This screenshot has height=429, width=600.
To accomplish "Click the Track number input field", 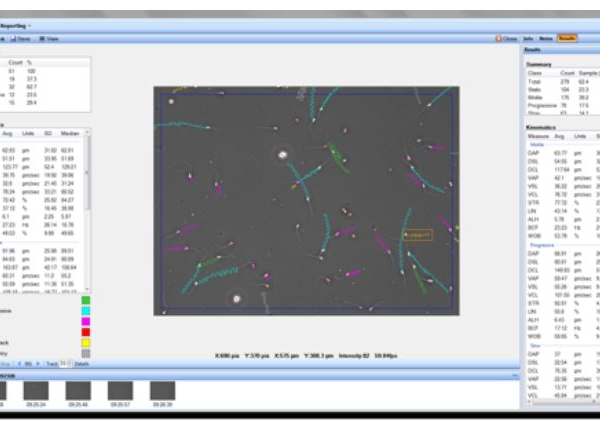I will click(x=63, y=363).
